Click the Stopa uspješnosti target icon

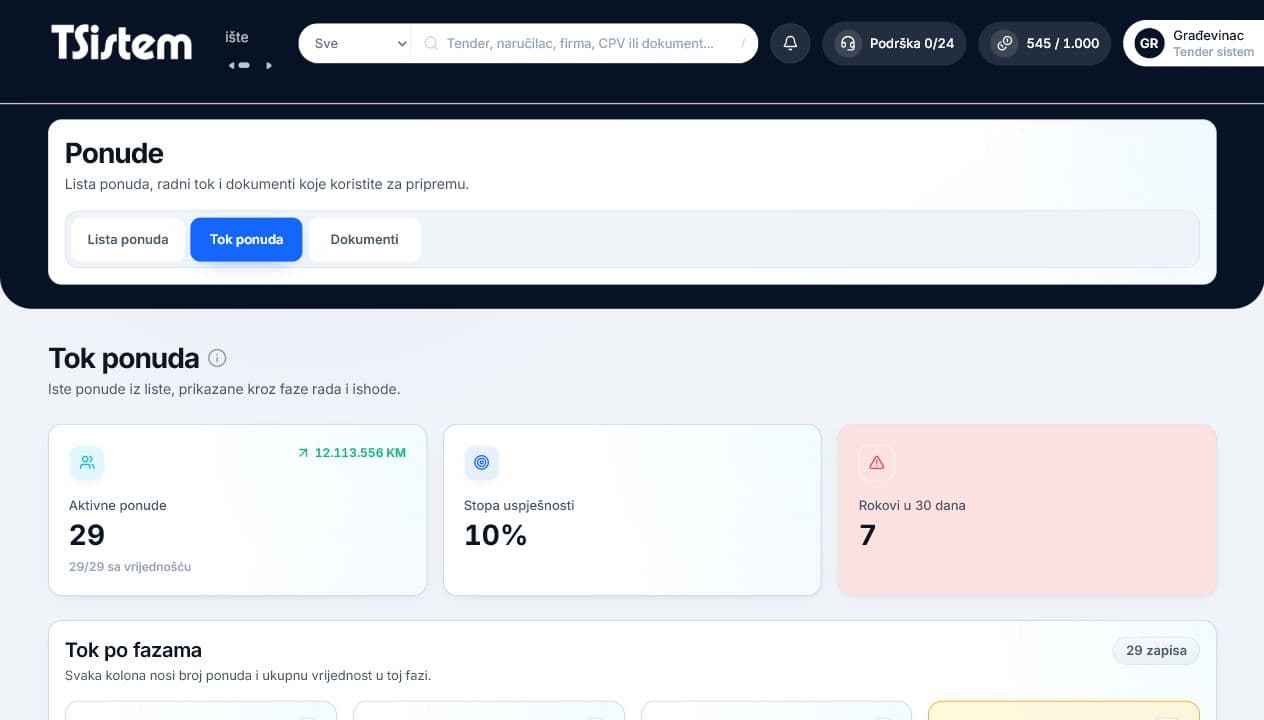(481, 462)
